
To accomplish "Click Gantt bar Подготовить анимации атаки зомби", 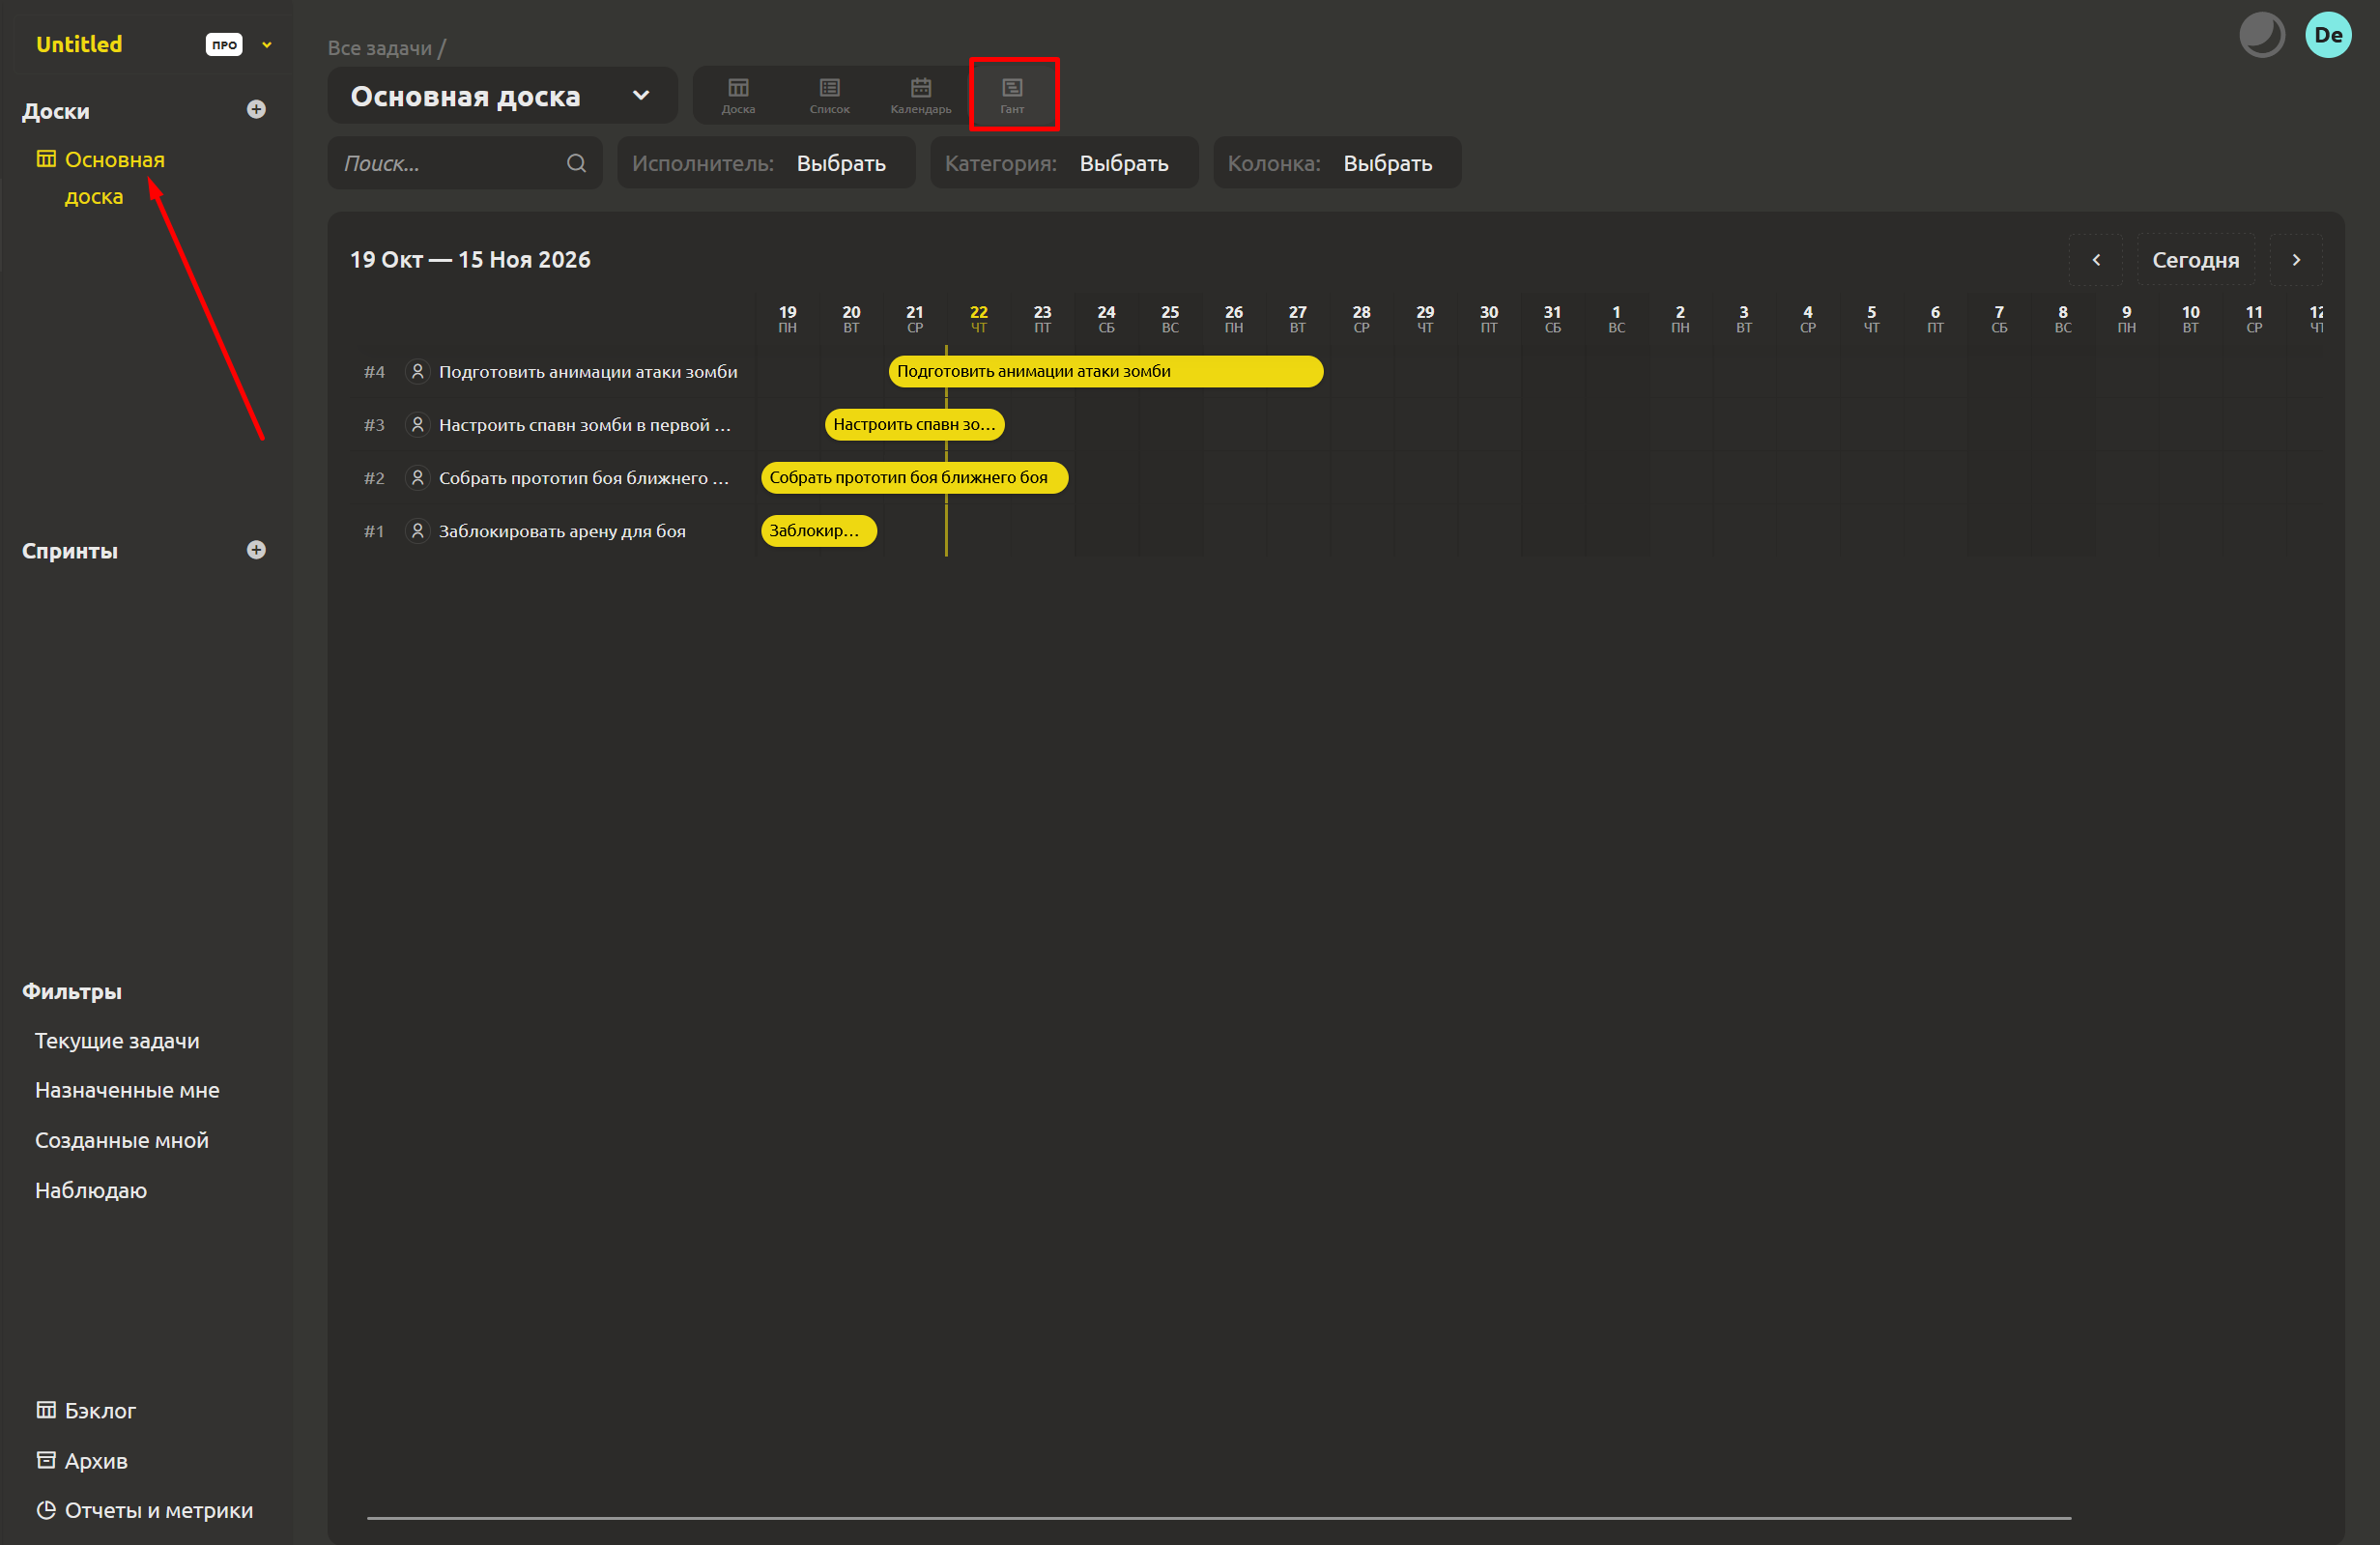I will [x=1106, y=372].
